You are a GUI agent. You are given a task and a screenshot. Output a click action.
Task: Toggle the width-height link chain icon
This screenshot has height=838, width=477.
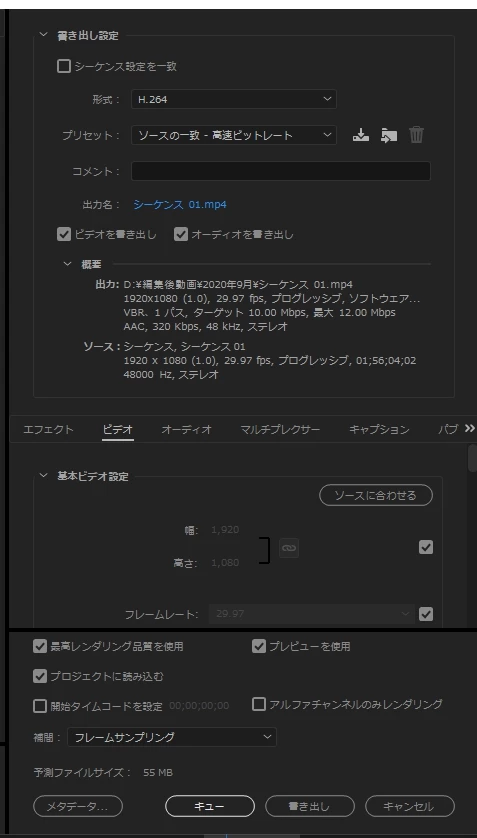tap(288, 548)
